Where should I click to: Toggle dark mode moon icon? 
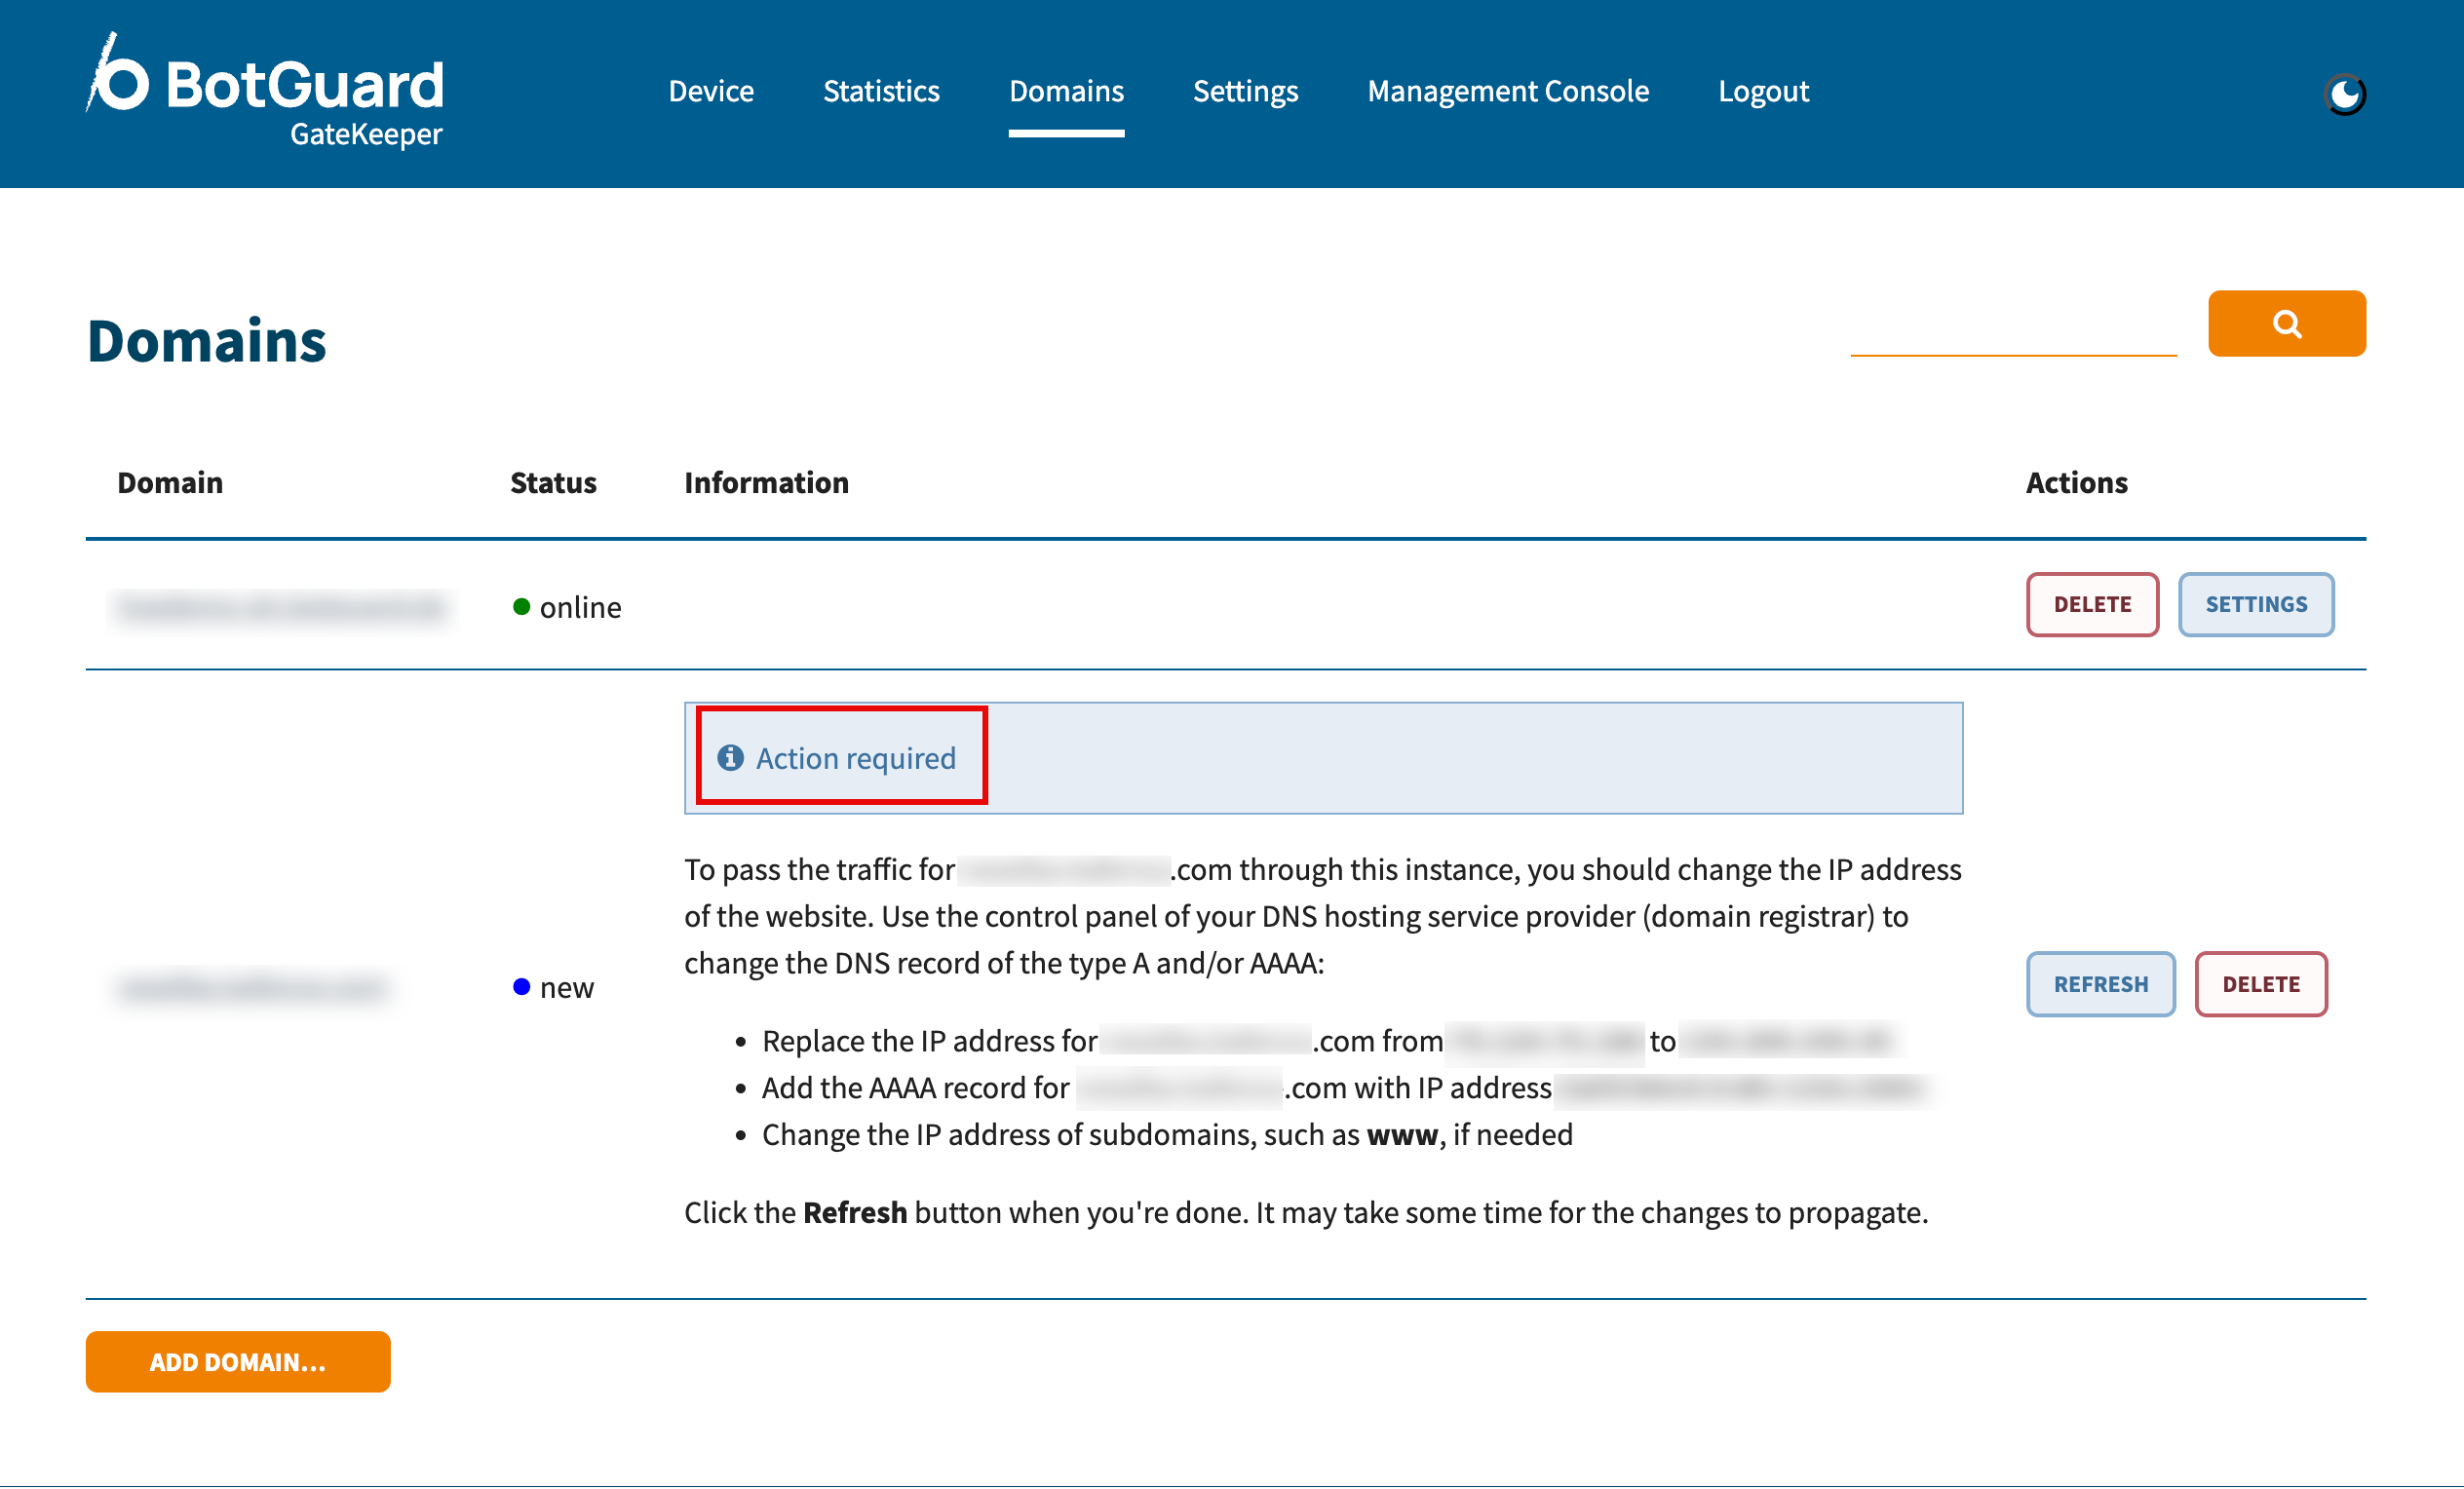pyautogui.click(x=2344, y=94)
